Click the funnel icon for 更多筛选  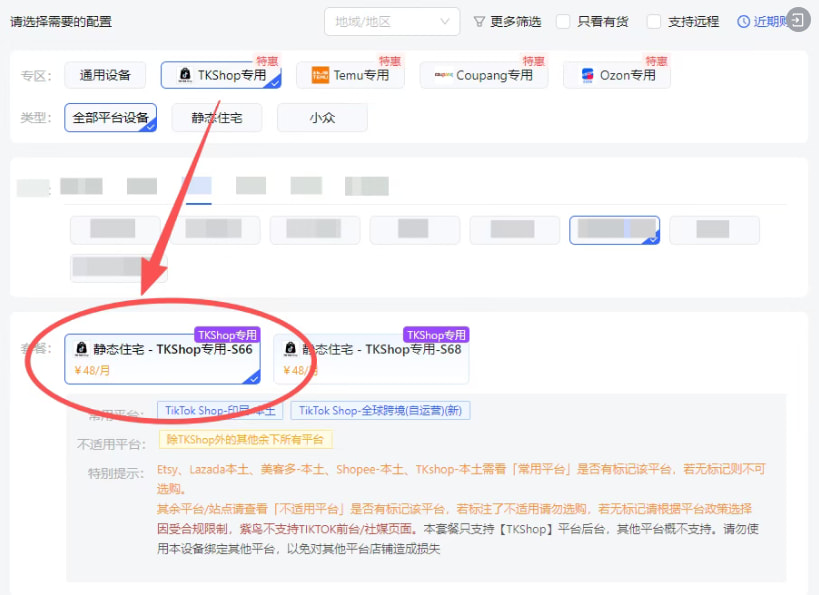(x=479, y=21)
